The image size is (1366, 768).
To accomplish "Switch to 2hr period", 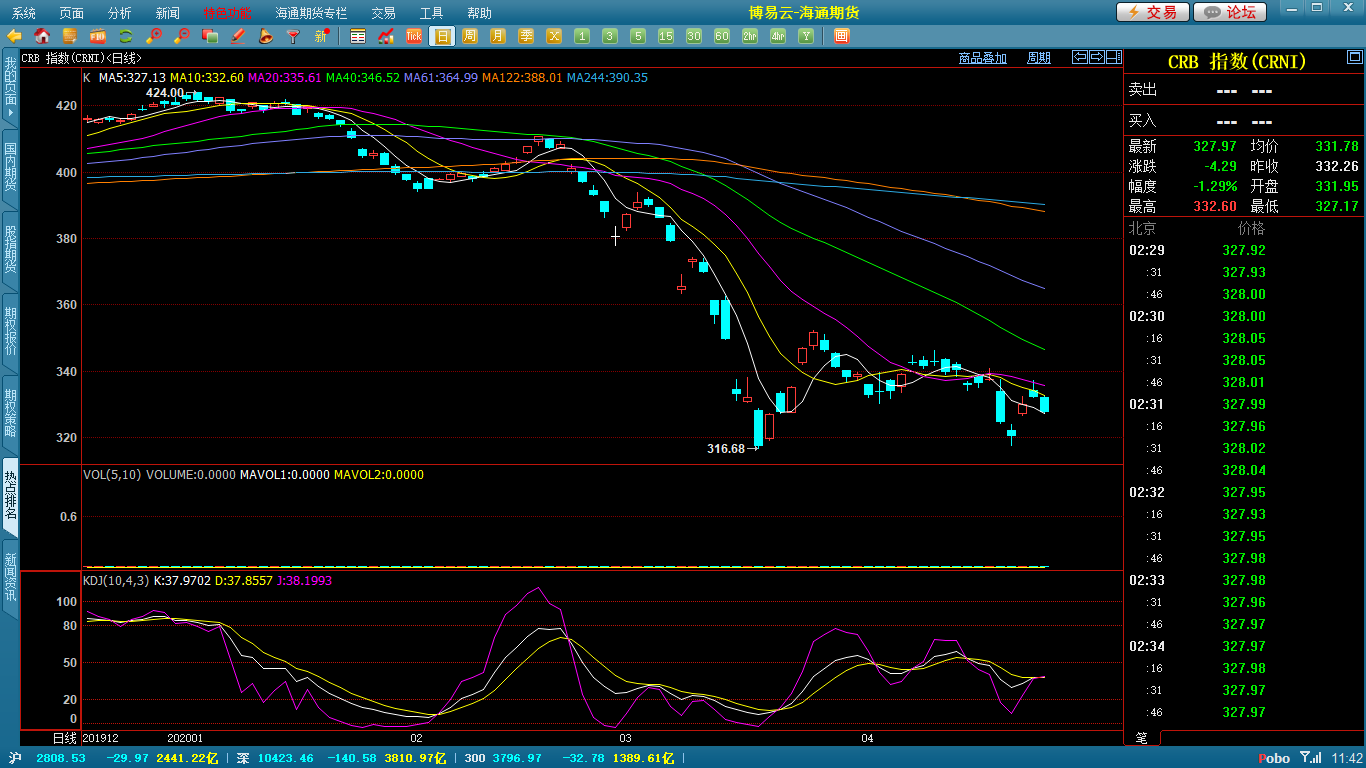I will point(750,36).
